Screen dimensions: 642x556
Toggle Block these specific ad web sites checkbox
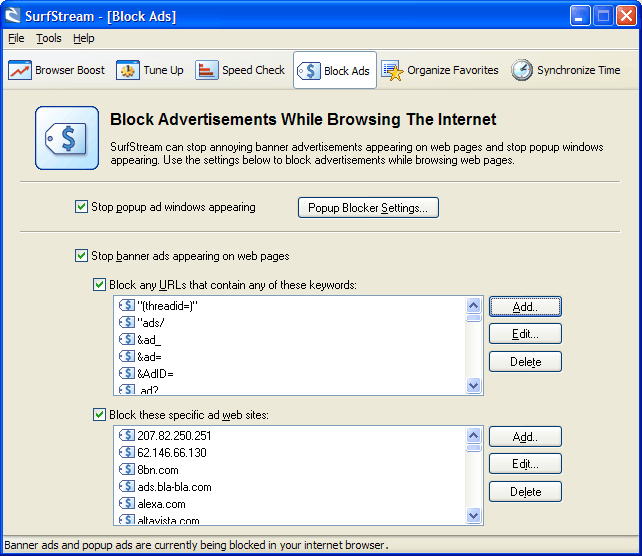point(99,415)
